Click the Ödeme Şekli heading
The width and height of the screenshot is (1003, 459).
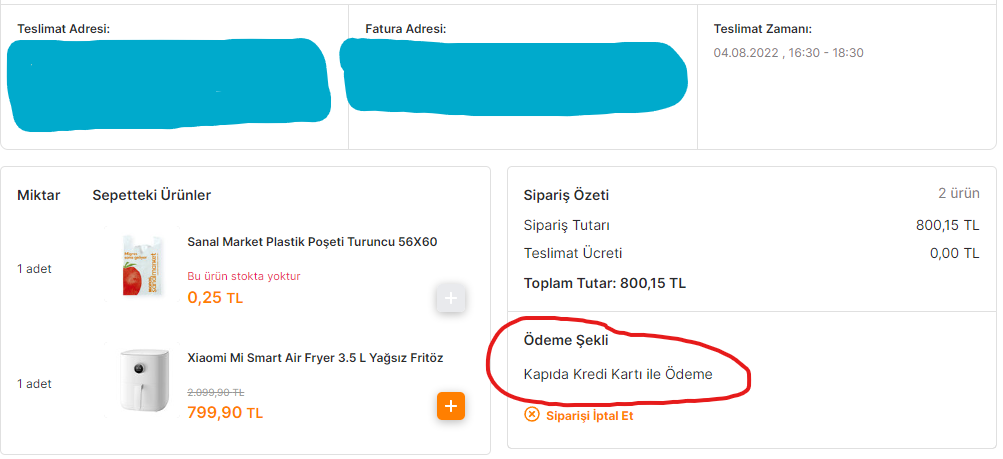click(x=566, y=340)
